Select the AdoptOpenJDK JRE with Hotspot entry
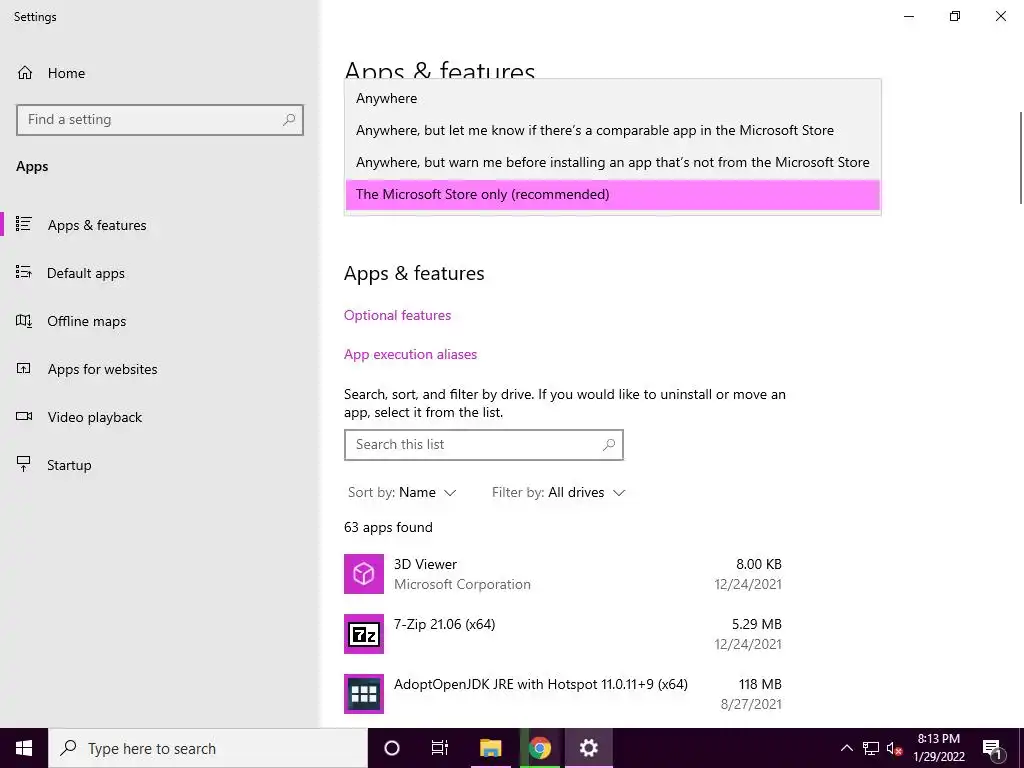The image size is (1024, 768). coord(563,694)
